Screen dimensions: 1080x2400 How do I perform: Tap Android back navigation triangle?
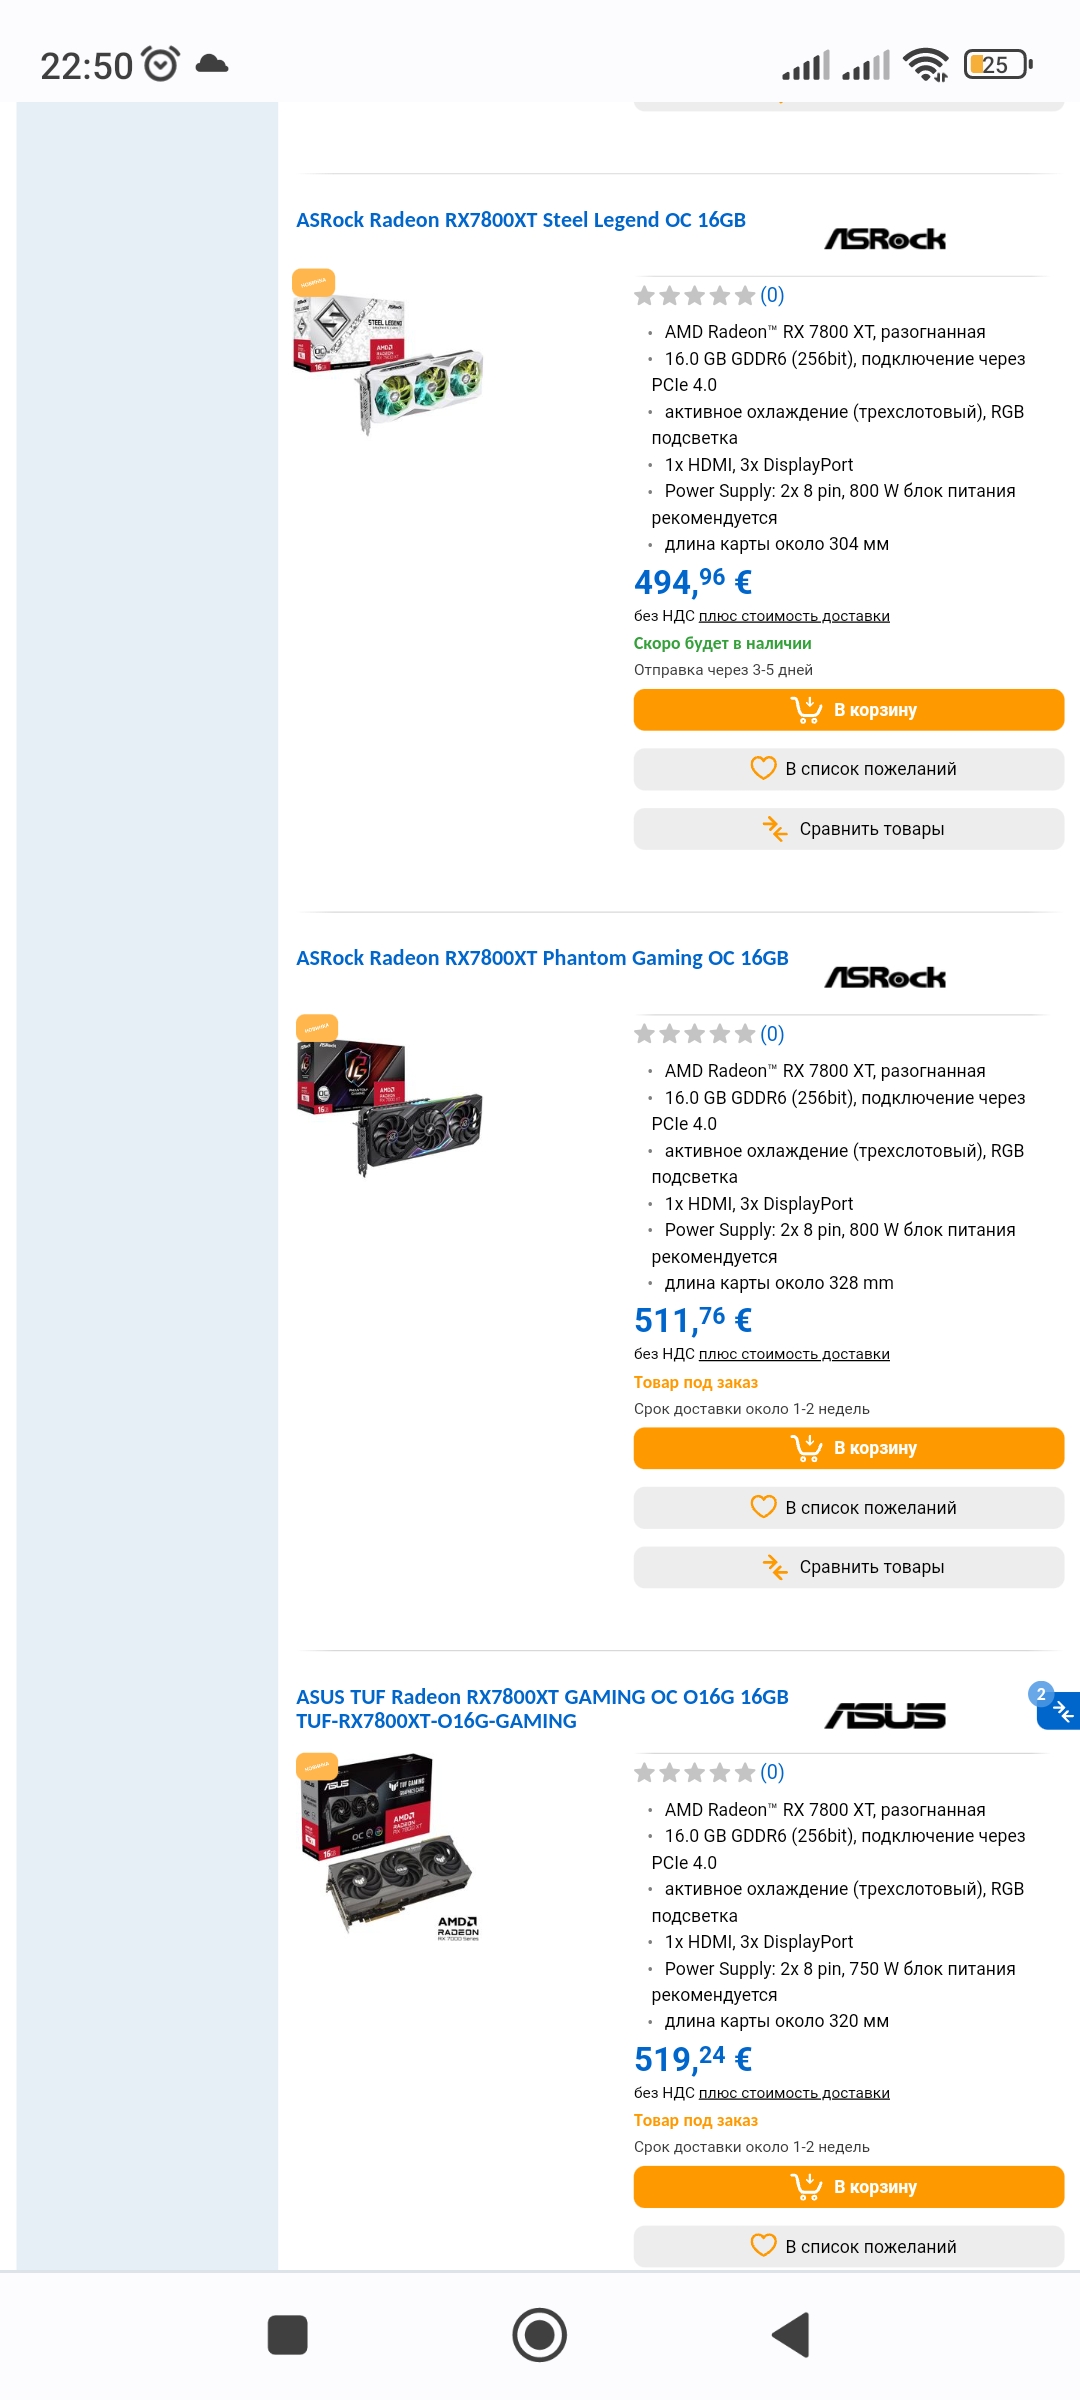791,2335
